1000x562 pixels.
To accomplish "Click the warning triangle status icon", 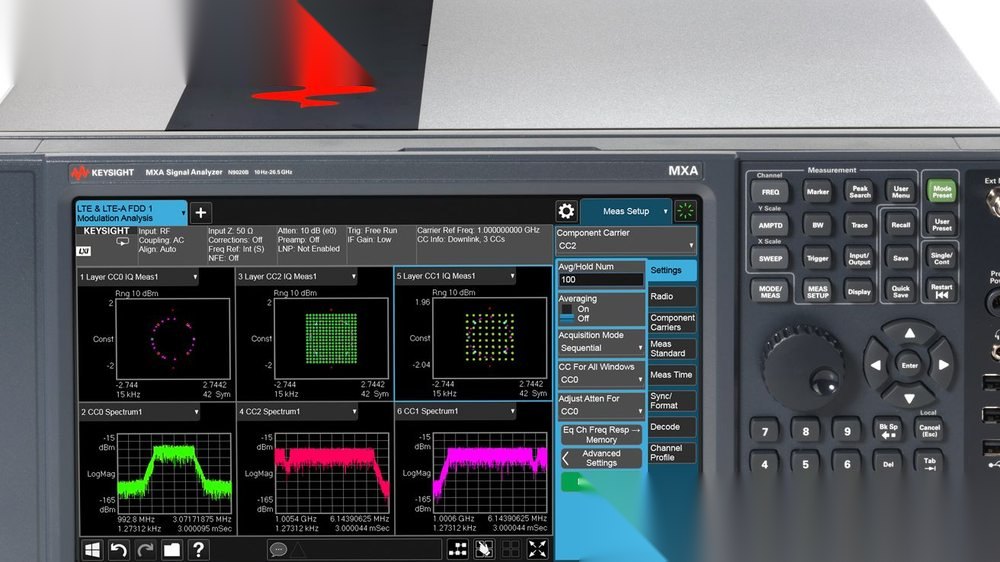I will click(298, 549).
